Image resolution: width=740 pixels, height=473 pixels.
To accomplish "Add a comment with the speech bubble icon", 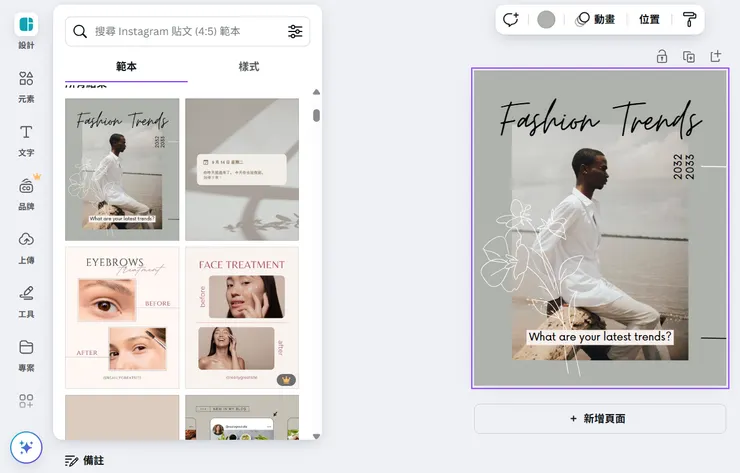I will pos(511,19).
